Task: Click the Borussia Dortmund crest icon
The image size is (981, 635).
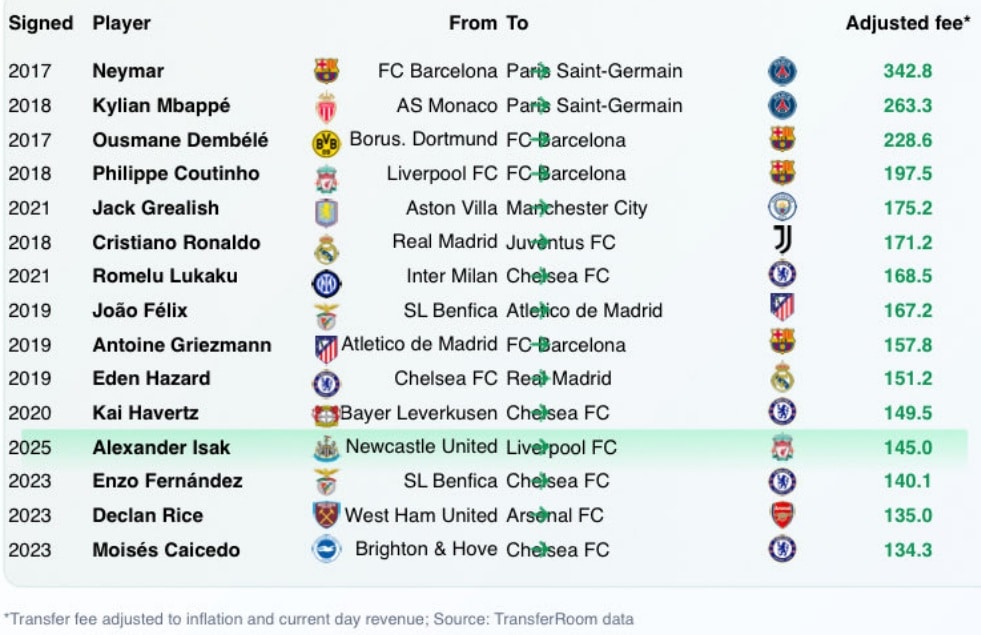Action: (x=326, y=141)
